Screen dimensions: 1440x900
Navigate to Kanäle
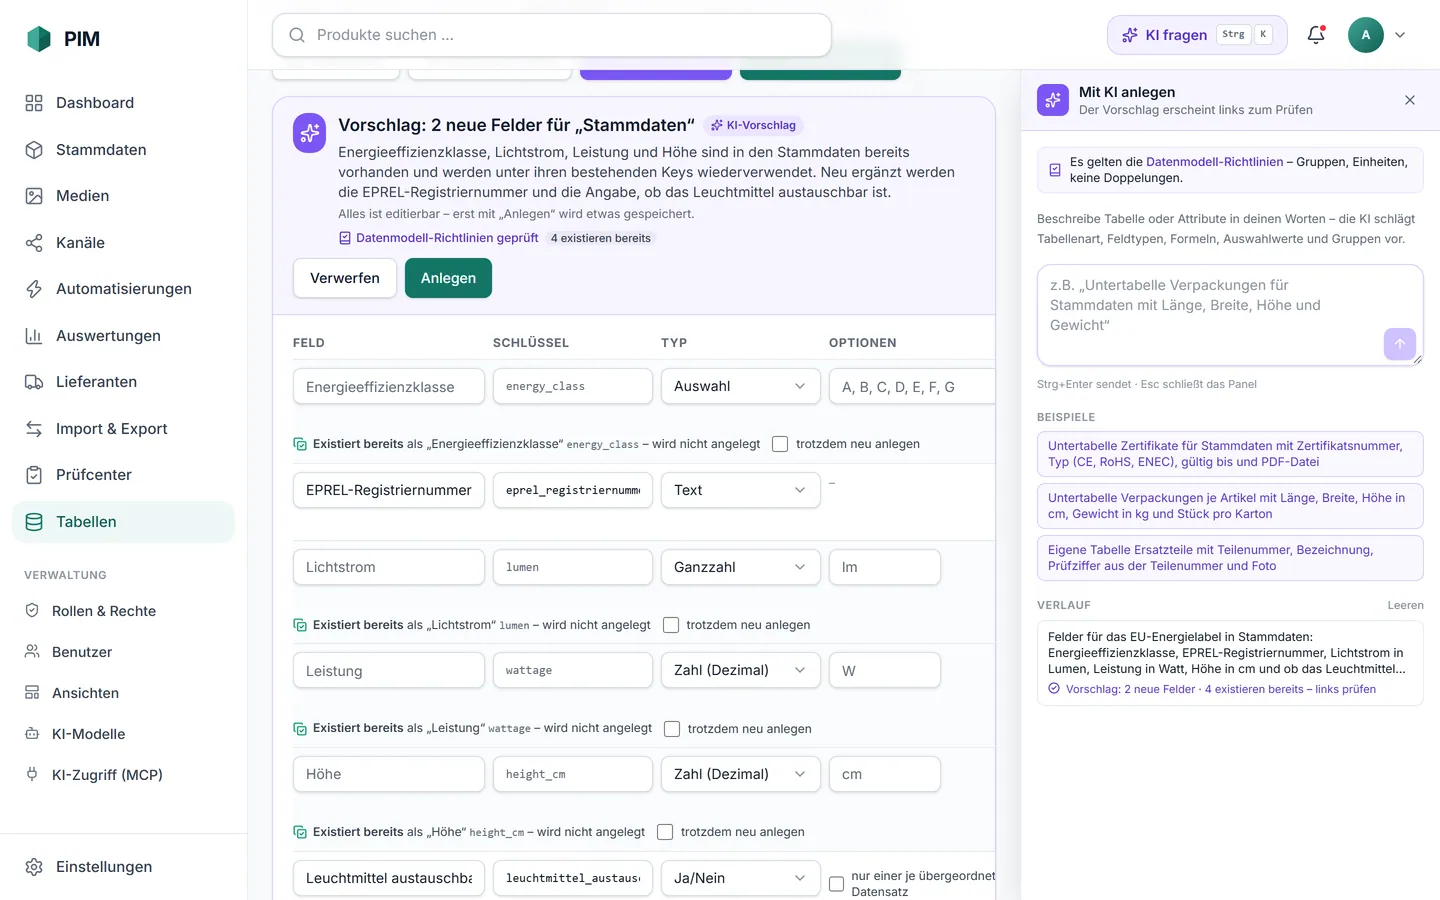124,243
